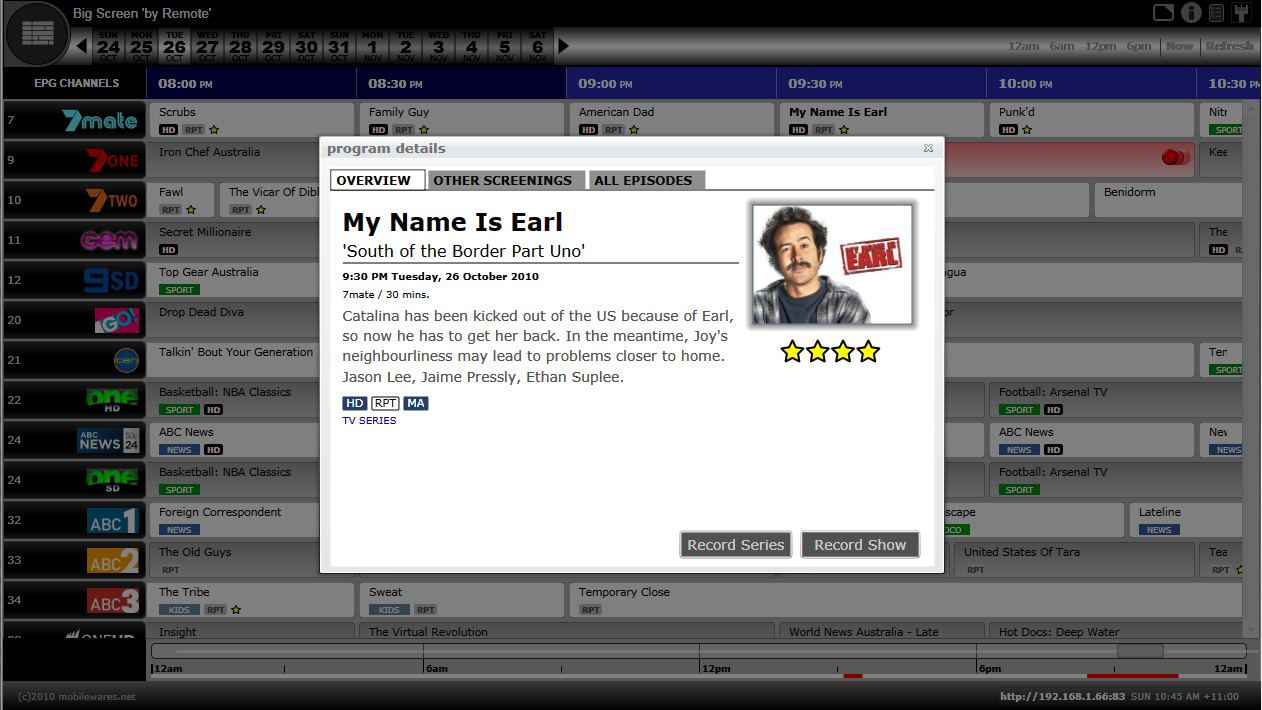
Task: Select the 7TWO channel logo
Action: coord(111,200)
